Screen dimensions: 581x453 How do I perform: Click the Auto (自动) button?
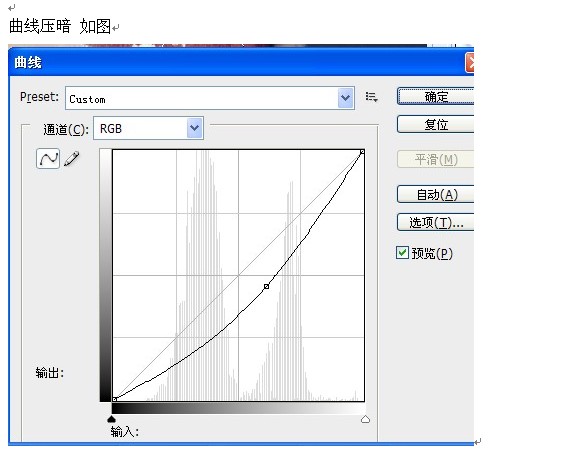coord(435,194)
